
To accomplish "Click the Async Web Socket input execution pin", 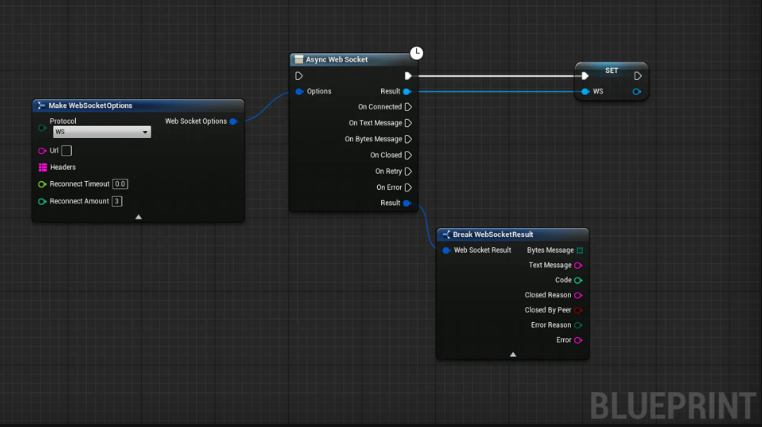I will tap(299, 76).
